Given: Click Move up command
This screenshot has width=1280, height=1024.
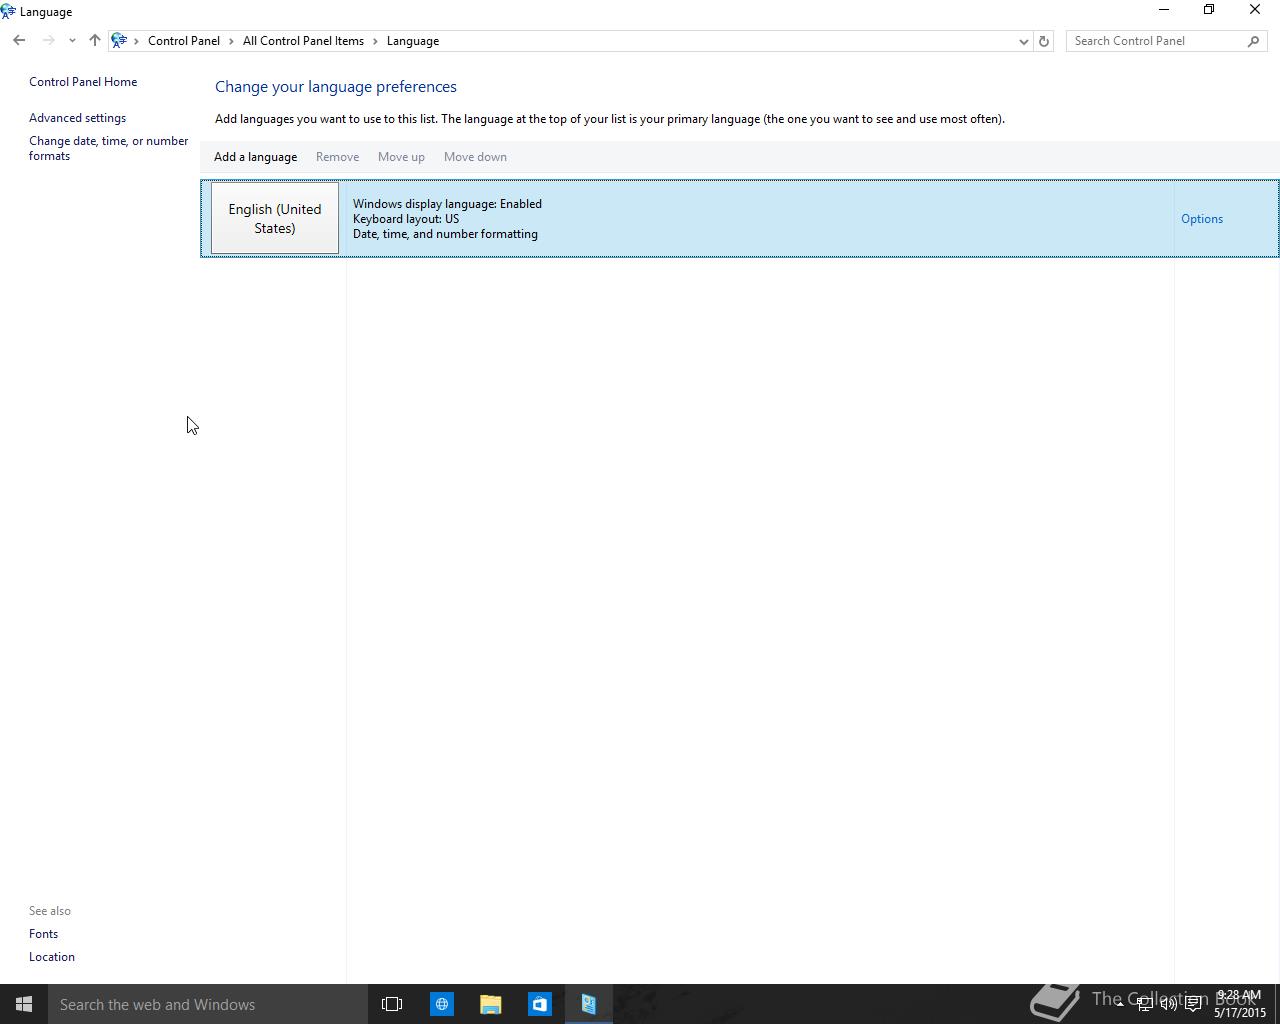Looking at the screenshot, I should pos(401,157).
